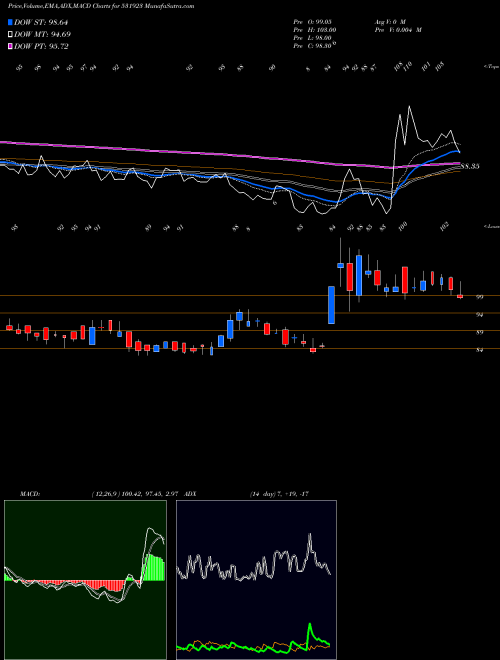
Task: Click the '<Lows' row label
Action: [x=491, y=226]
